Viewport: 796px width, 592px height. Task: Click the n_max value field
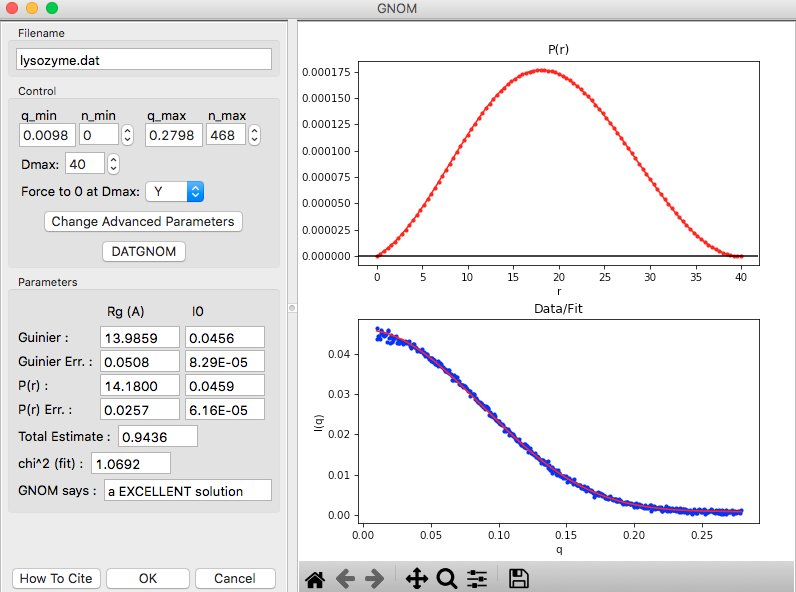click(x=225, y=135)
